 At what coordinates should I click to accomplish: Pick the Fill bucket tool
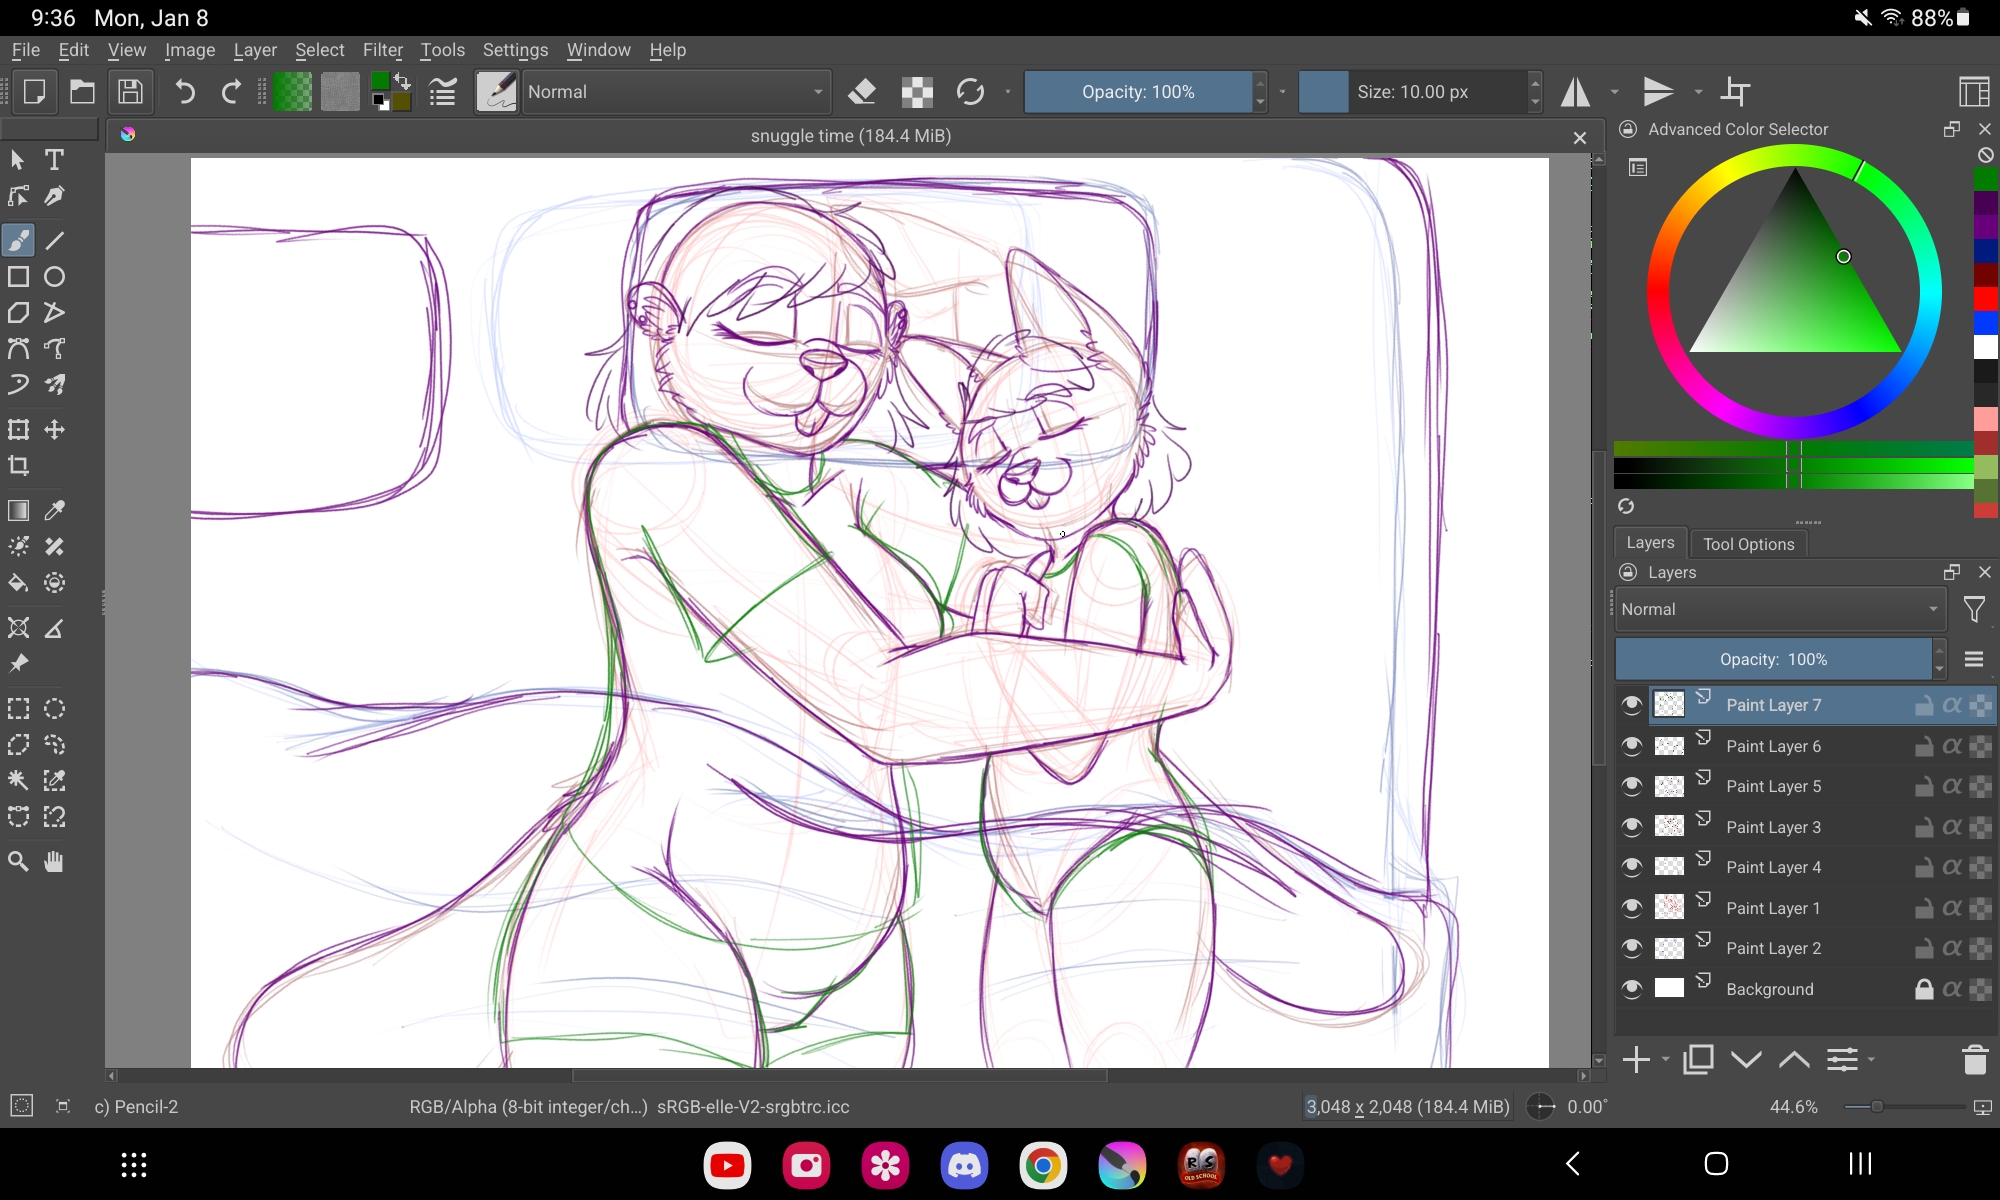18,583
